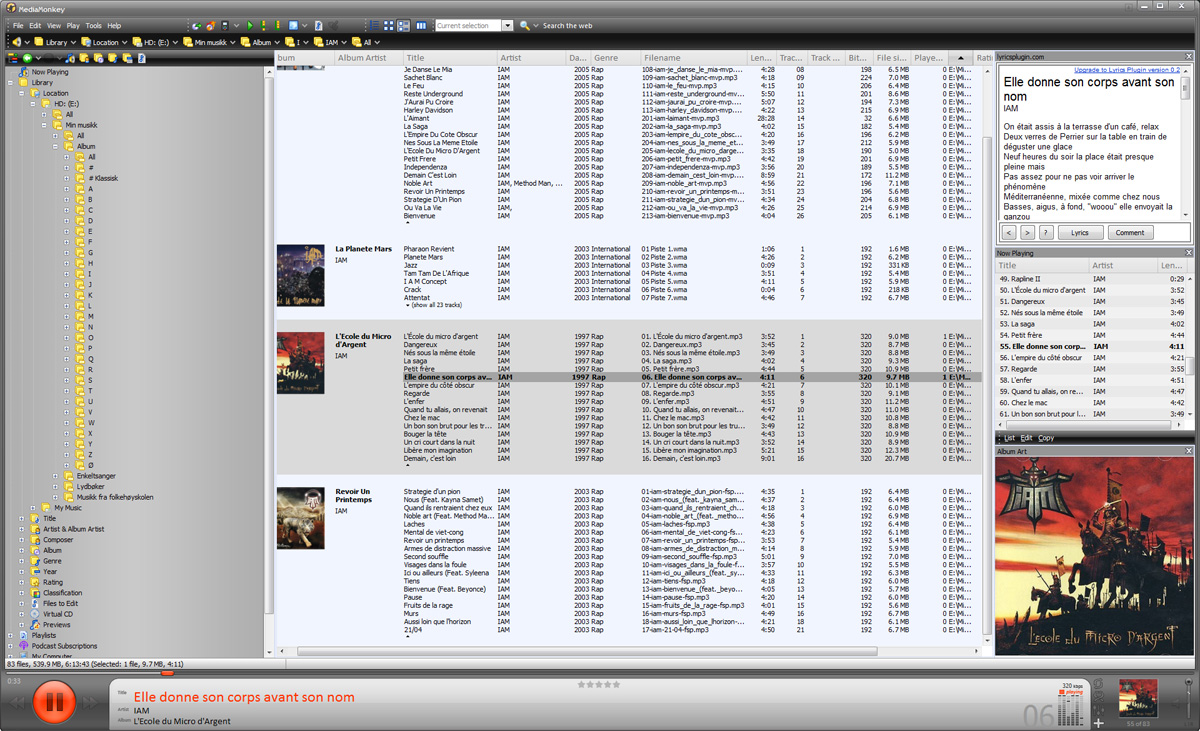Select track Planete Mars in the track list
The image size is (1200, 731).
pyautogui.click(x=423, y=257)
